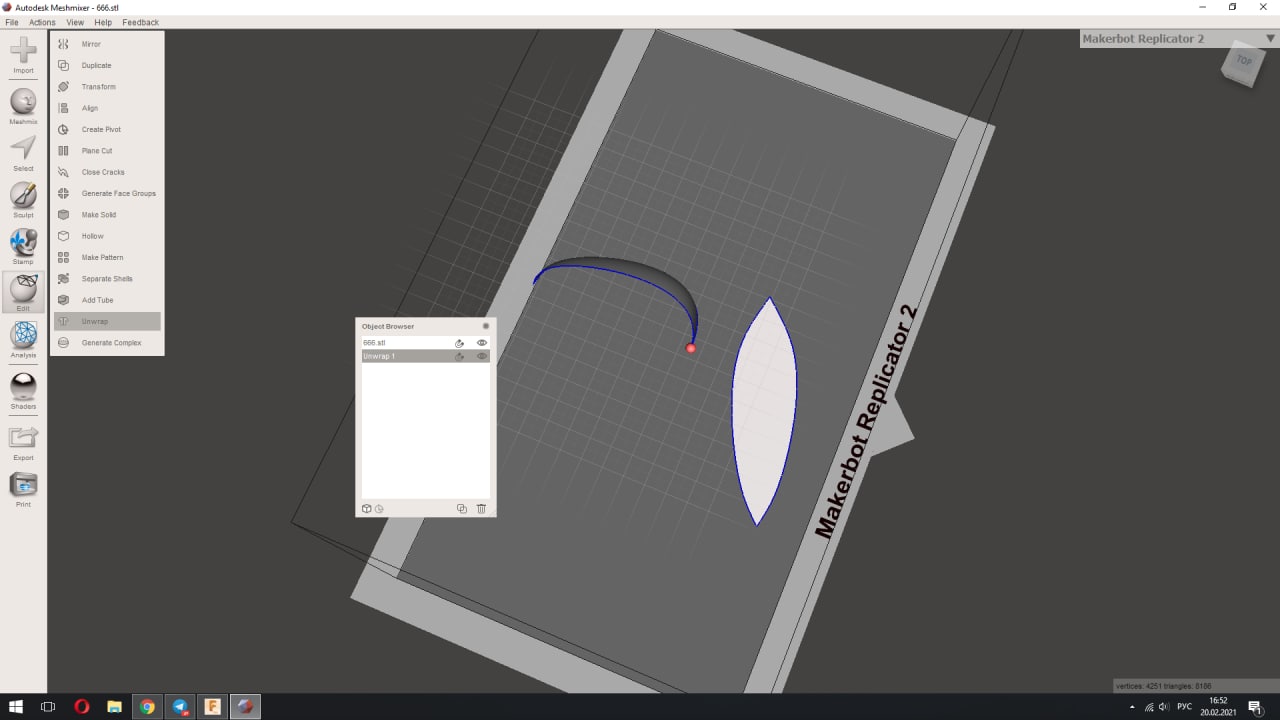Open volume speaker tray icon
The width and height of the screenshot is (1280, 720).
click(1163, 707)
